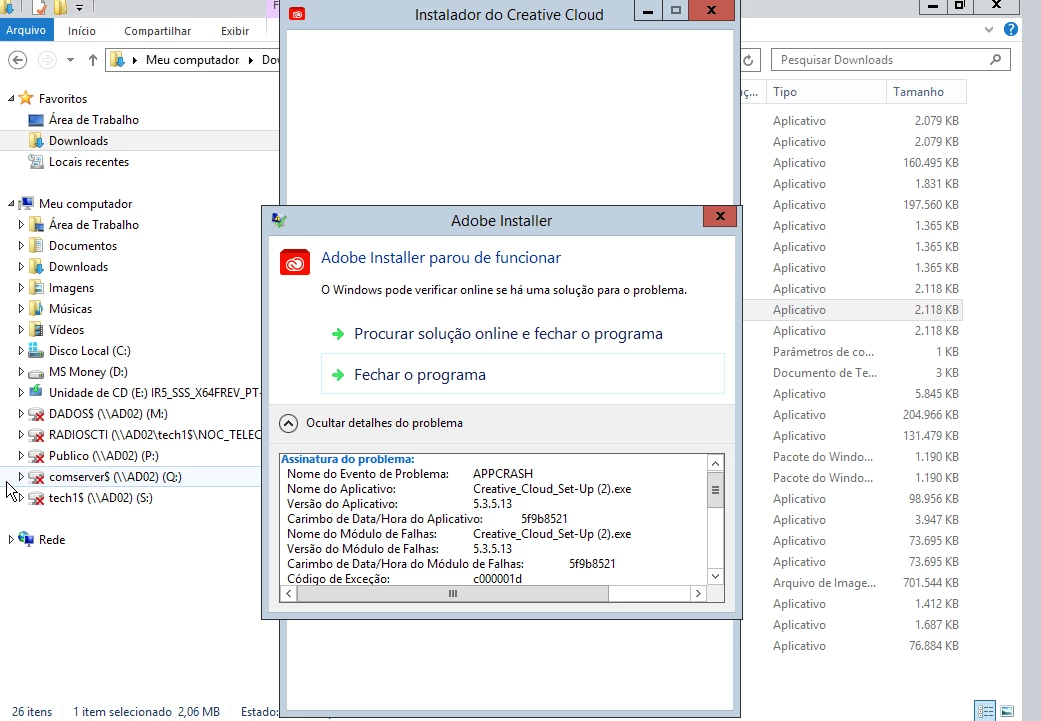The image size is (1041, 721).
Task: Open the Arquivo menu
Action: point(26,31)
